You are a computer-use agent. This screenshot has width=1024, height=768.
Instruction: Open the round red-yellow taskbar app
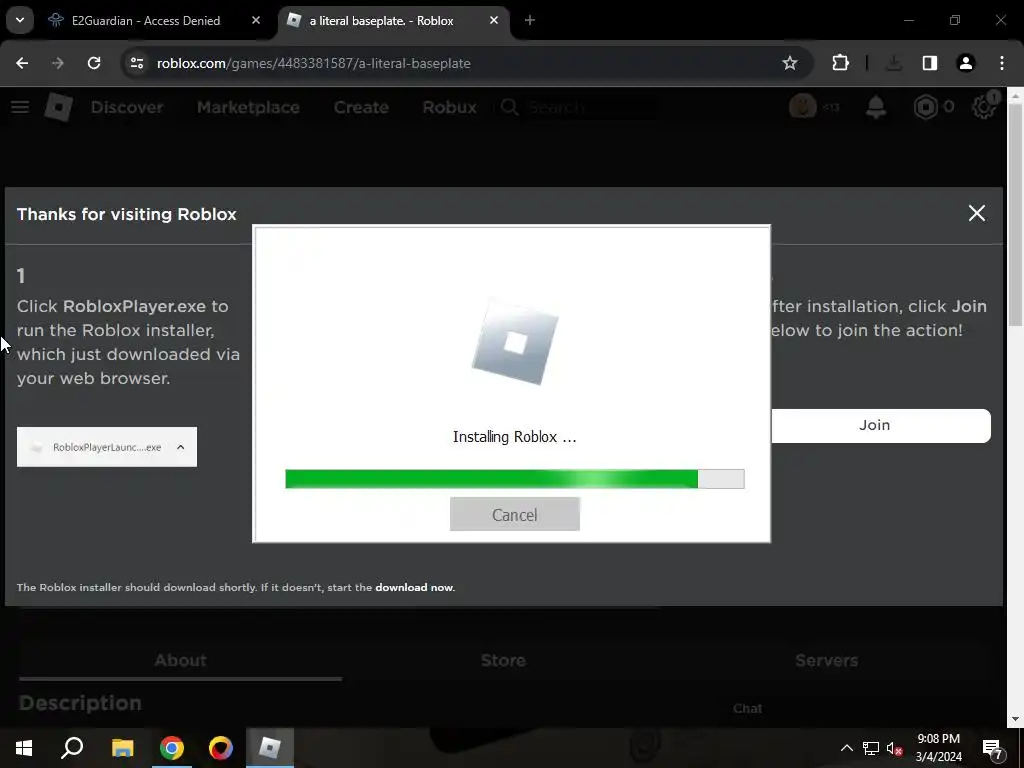click(x=221, y=748)
